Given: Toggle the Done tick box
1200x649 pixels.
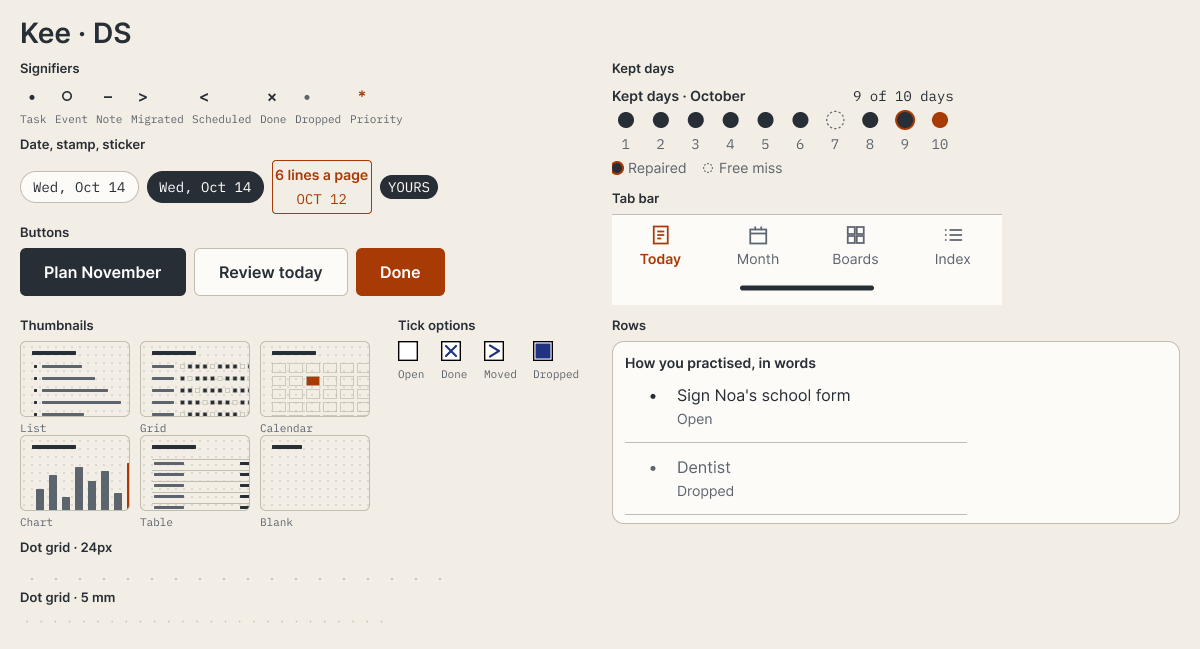Looking at the screenshot, I should (451, 351).
